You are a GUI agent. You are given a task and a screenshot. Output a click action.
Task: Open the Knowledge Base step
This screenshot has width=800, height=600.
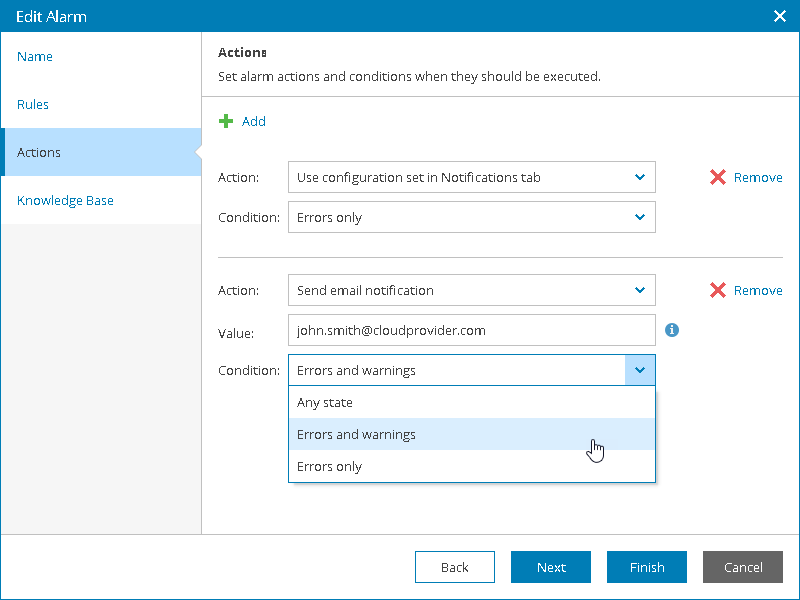pyautogui.click(x=65, y=201)
